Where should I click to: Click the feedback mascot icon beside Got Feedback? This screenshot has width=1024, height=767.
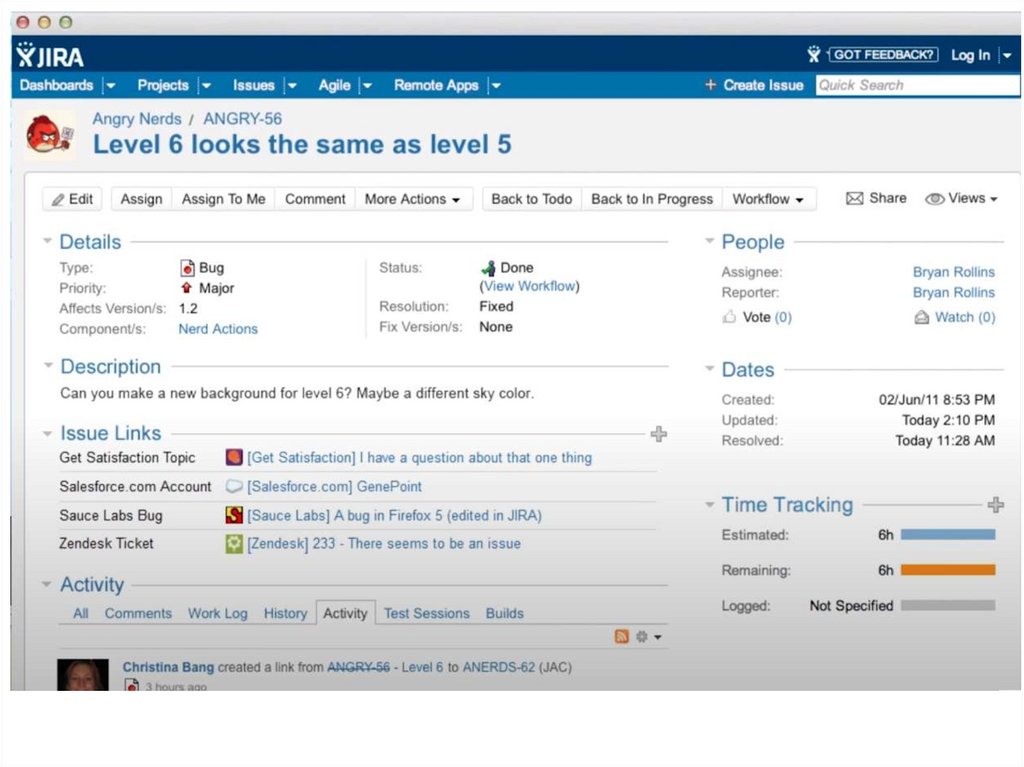pyautogui.click(x=814, y=54)
